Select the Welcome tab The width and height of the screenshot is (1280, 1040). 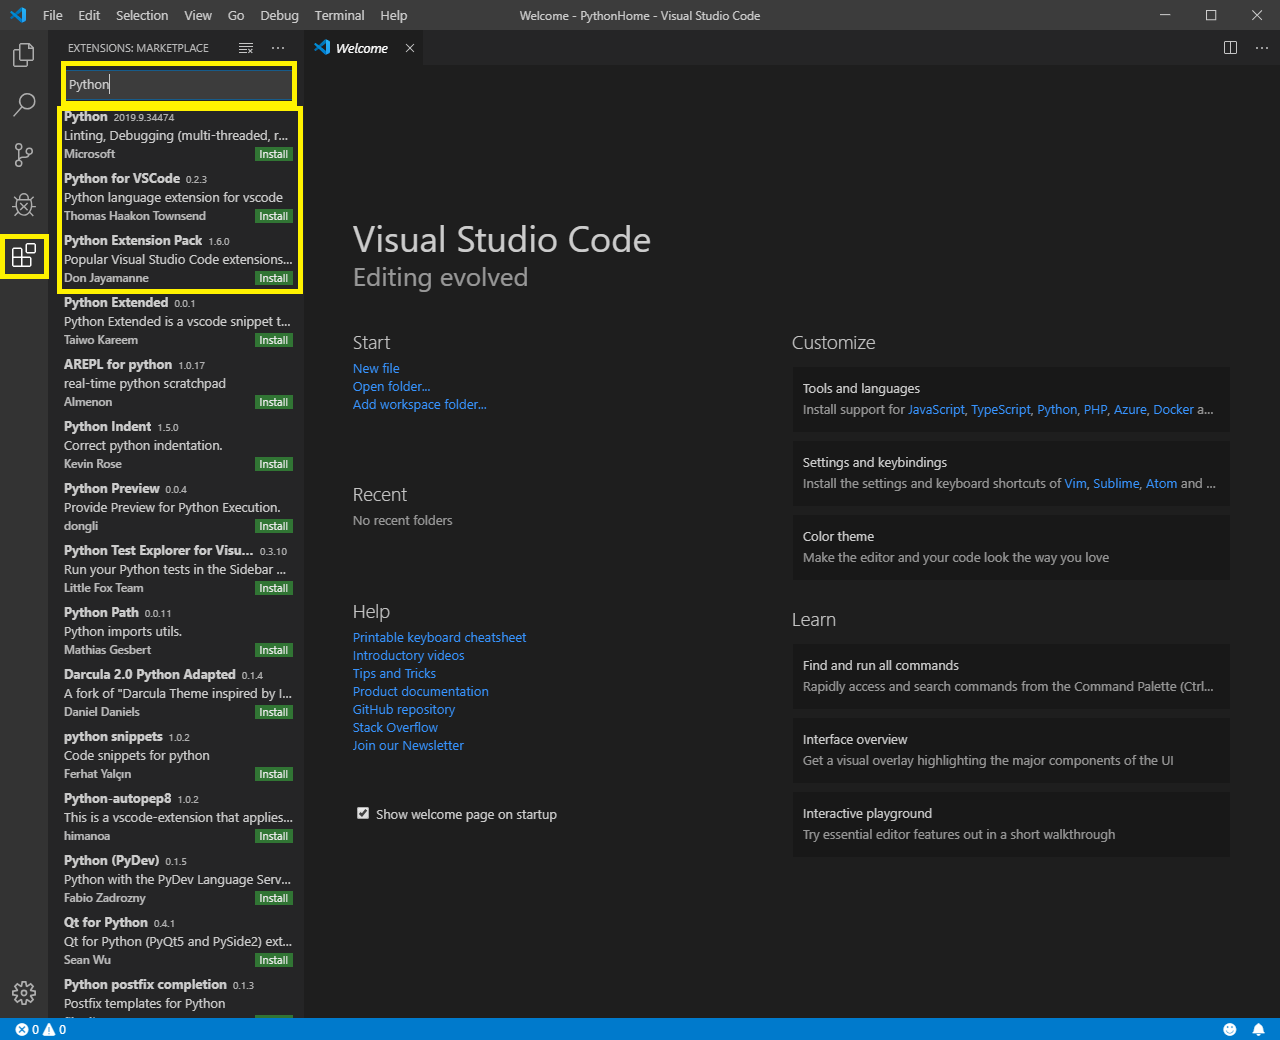362,48
